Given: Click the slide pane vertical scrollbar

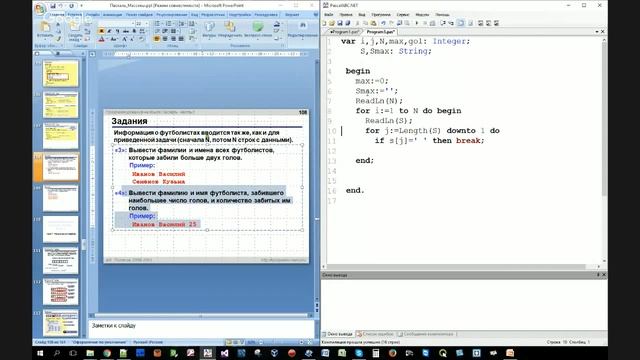Looking at the screenshot, I should [317, 180].
